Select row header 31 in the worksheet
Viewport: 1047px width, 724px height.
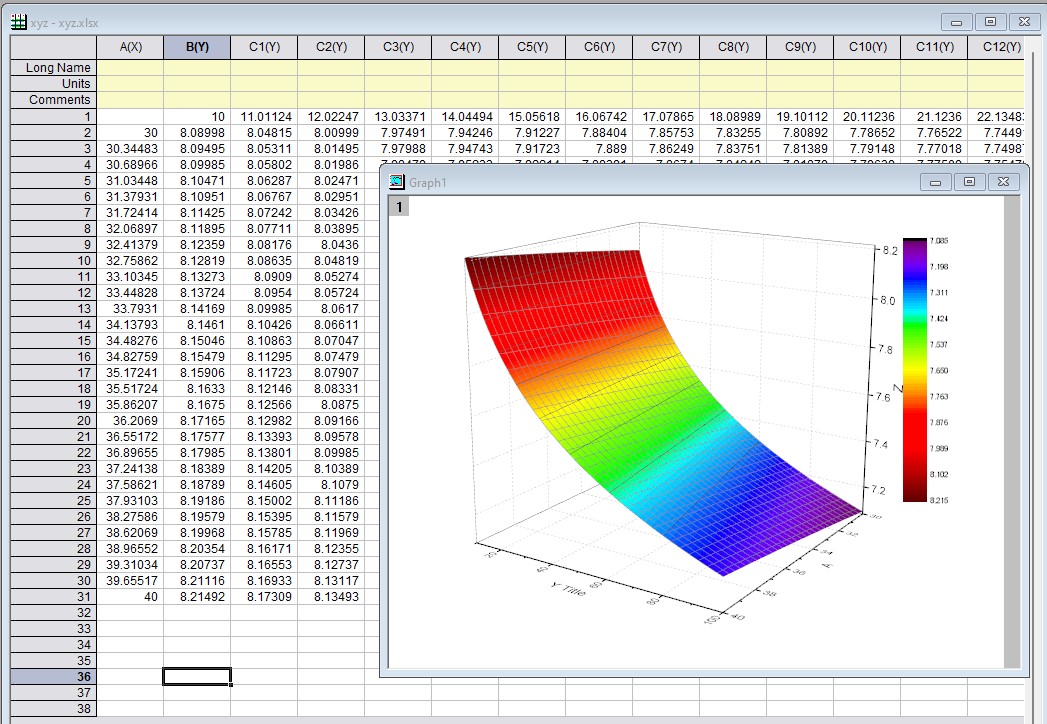click(x=52, y=596)
